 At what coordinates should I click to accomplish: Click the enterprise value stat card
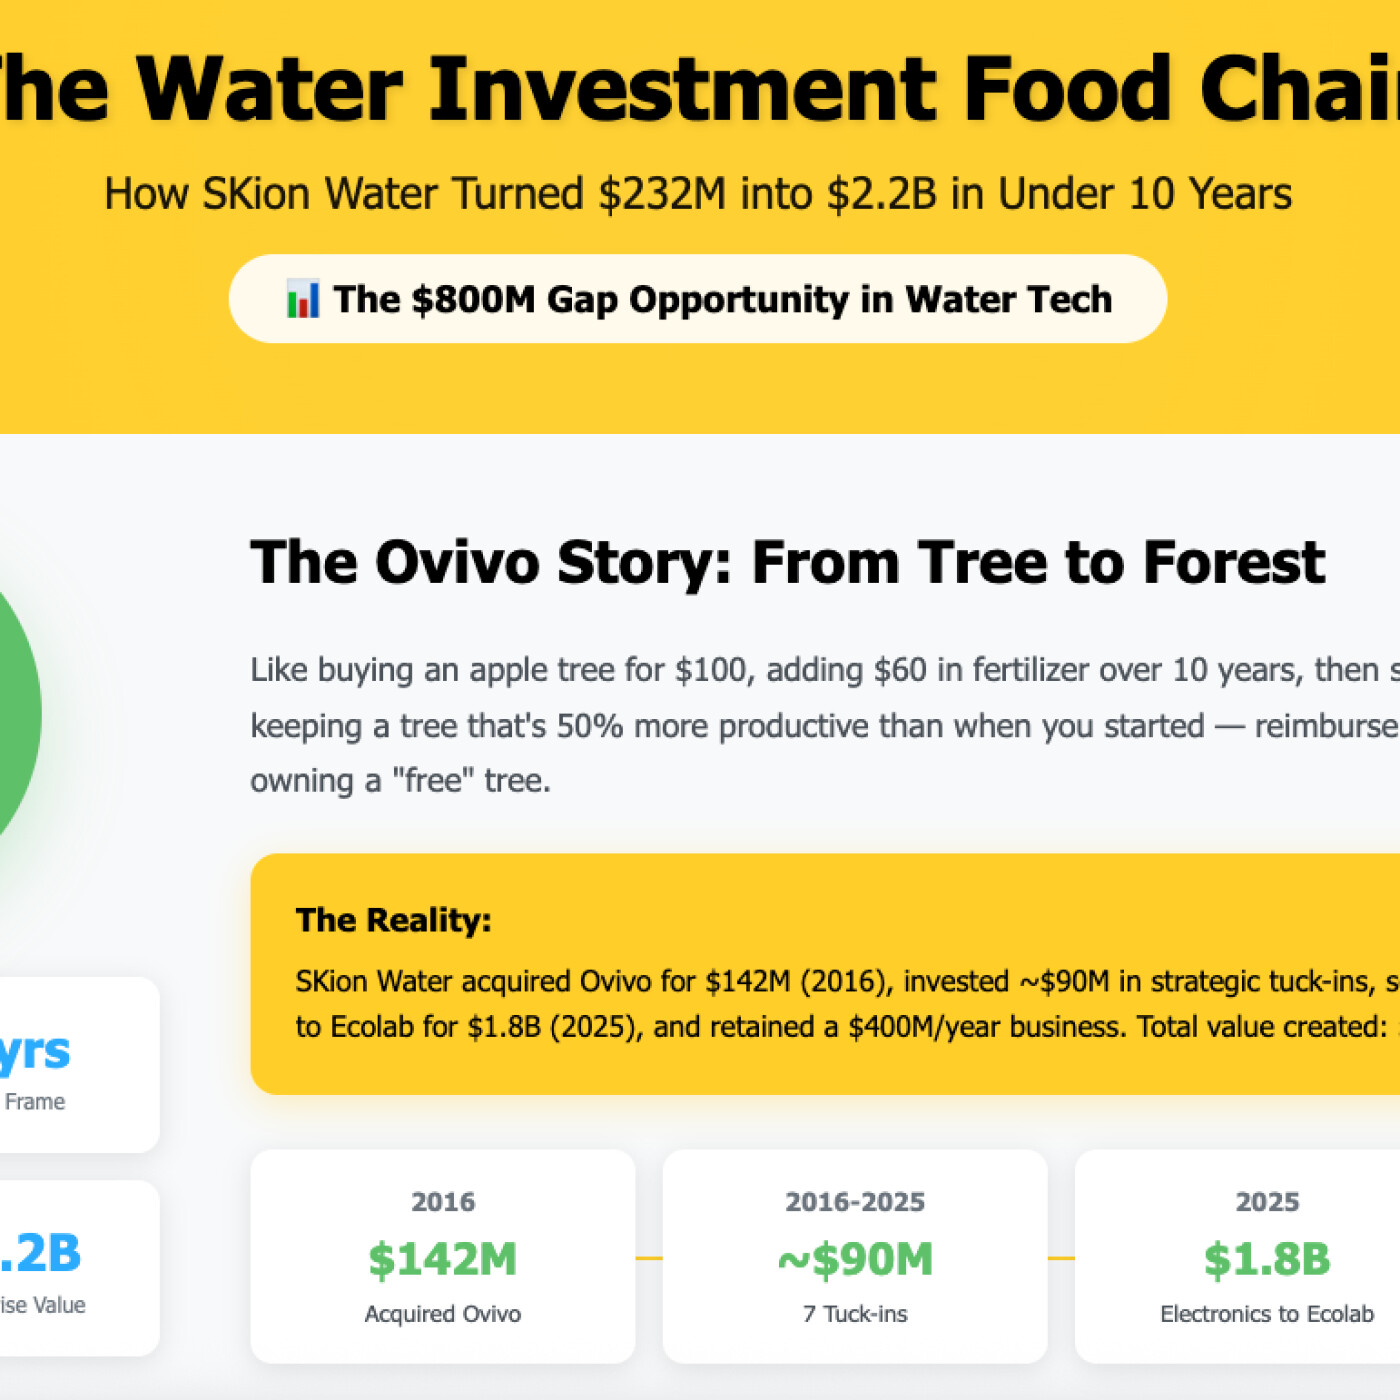[70, 1268]
